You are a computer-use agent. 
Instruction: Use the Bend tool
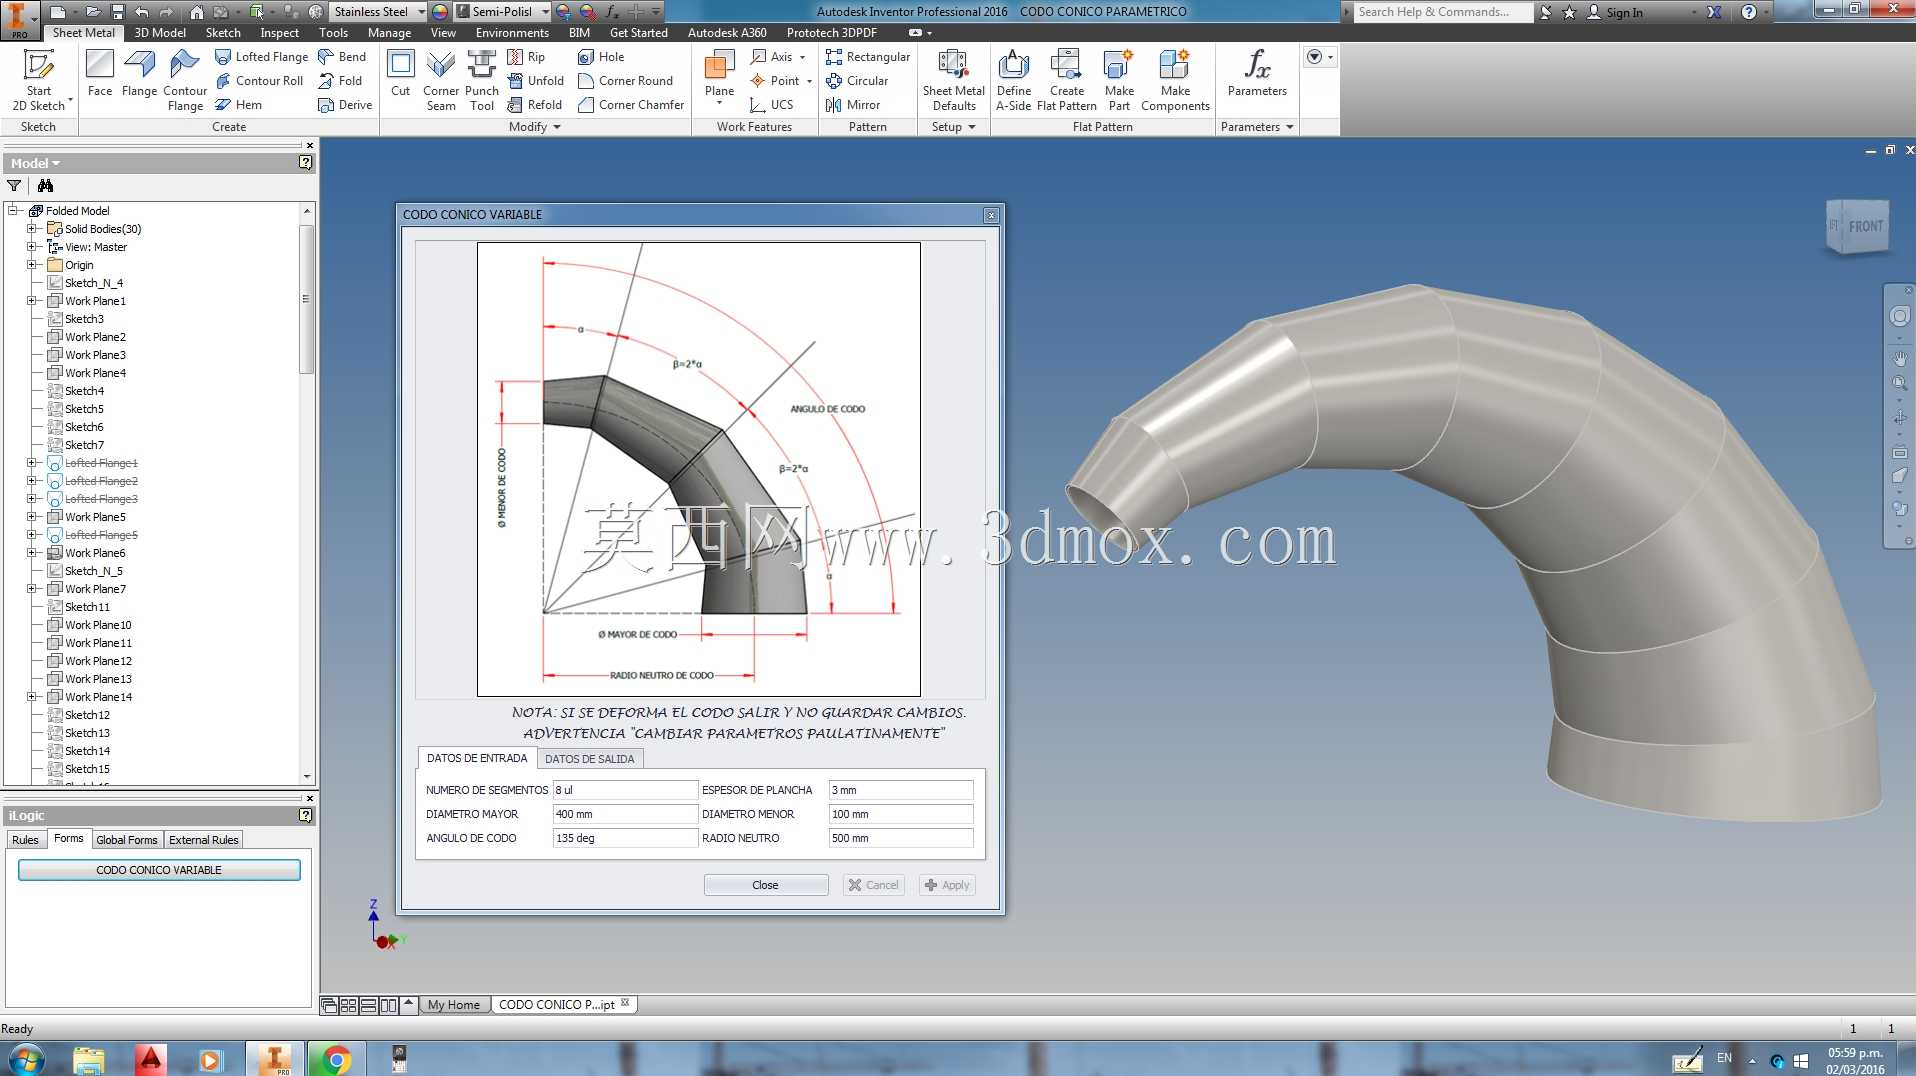tap(342, 57)
